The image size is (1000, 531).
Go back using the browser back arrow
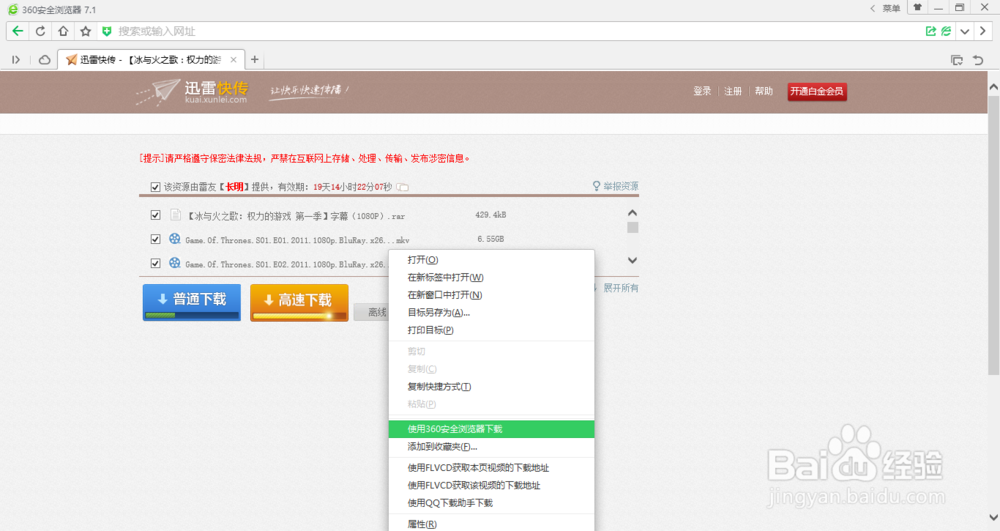[18, 31]
